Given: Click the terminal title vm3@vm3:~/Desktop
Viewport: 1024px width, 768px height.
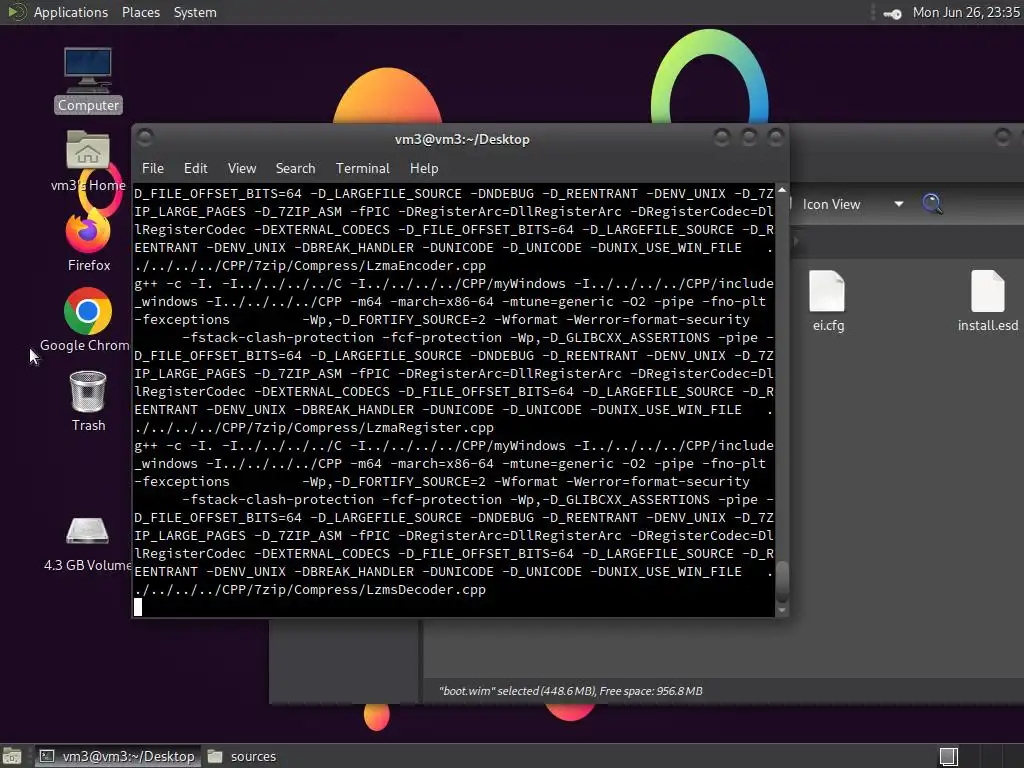Looking at the screenshot, I should (462, 139).
